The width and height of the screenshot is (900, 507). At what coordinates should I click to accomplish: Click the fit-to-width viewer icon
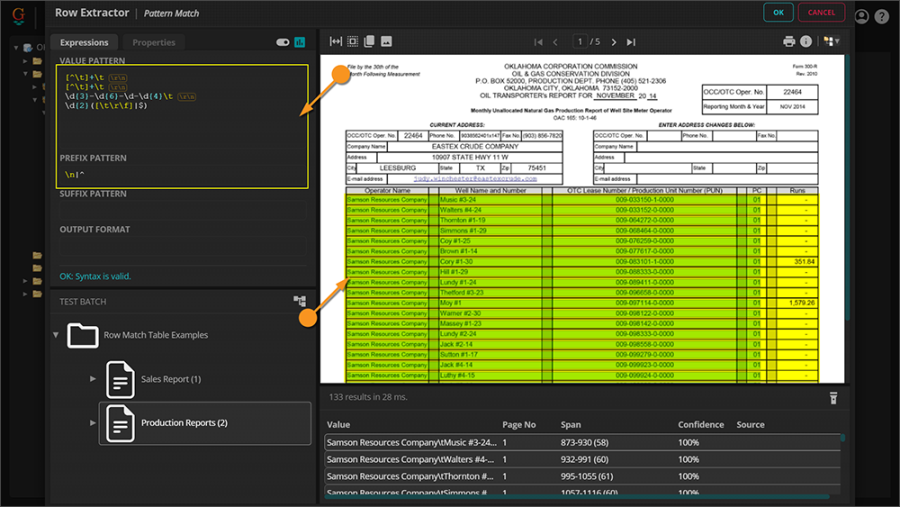tap(336, 42)
